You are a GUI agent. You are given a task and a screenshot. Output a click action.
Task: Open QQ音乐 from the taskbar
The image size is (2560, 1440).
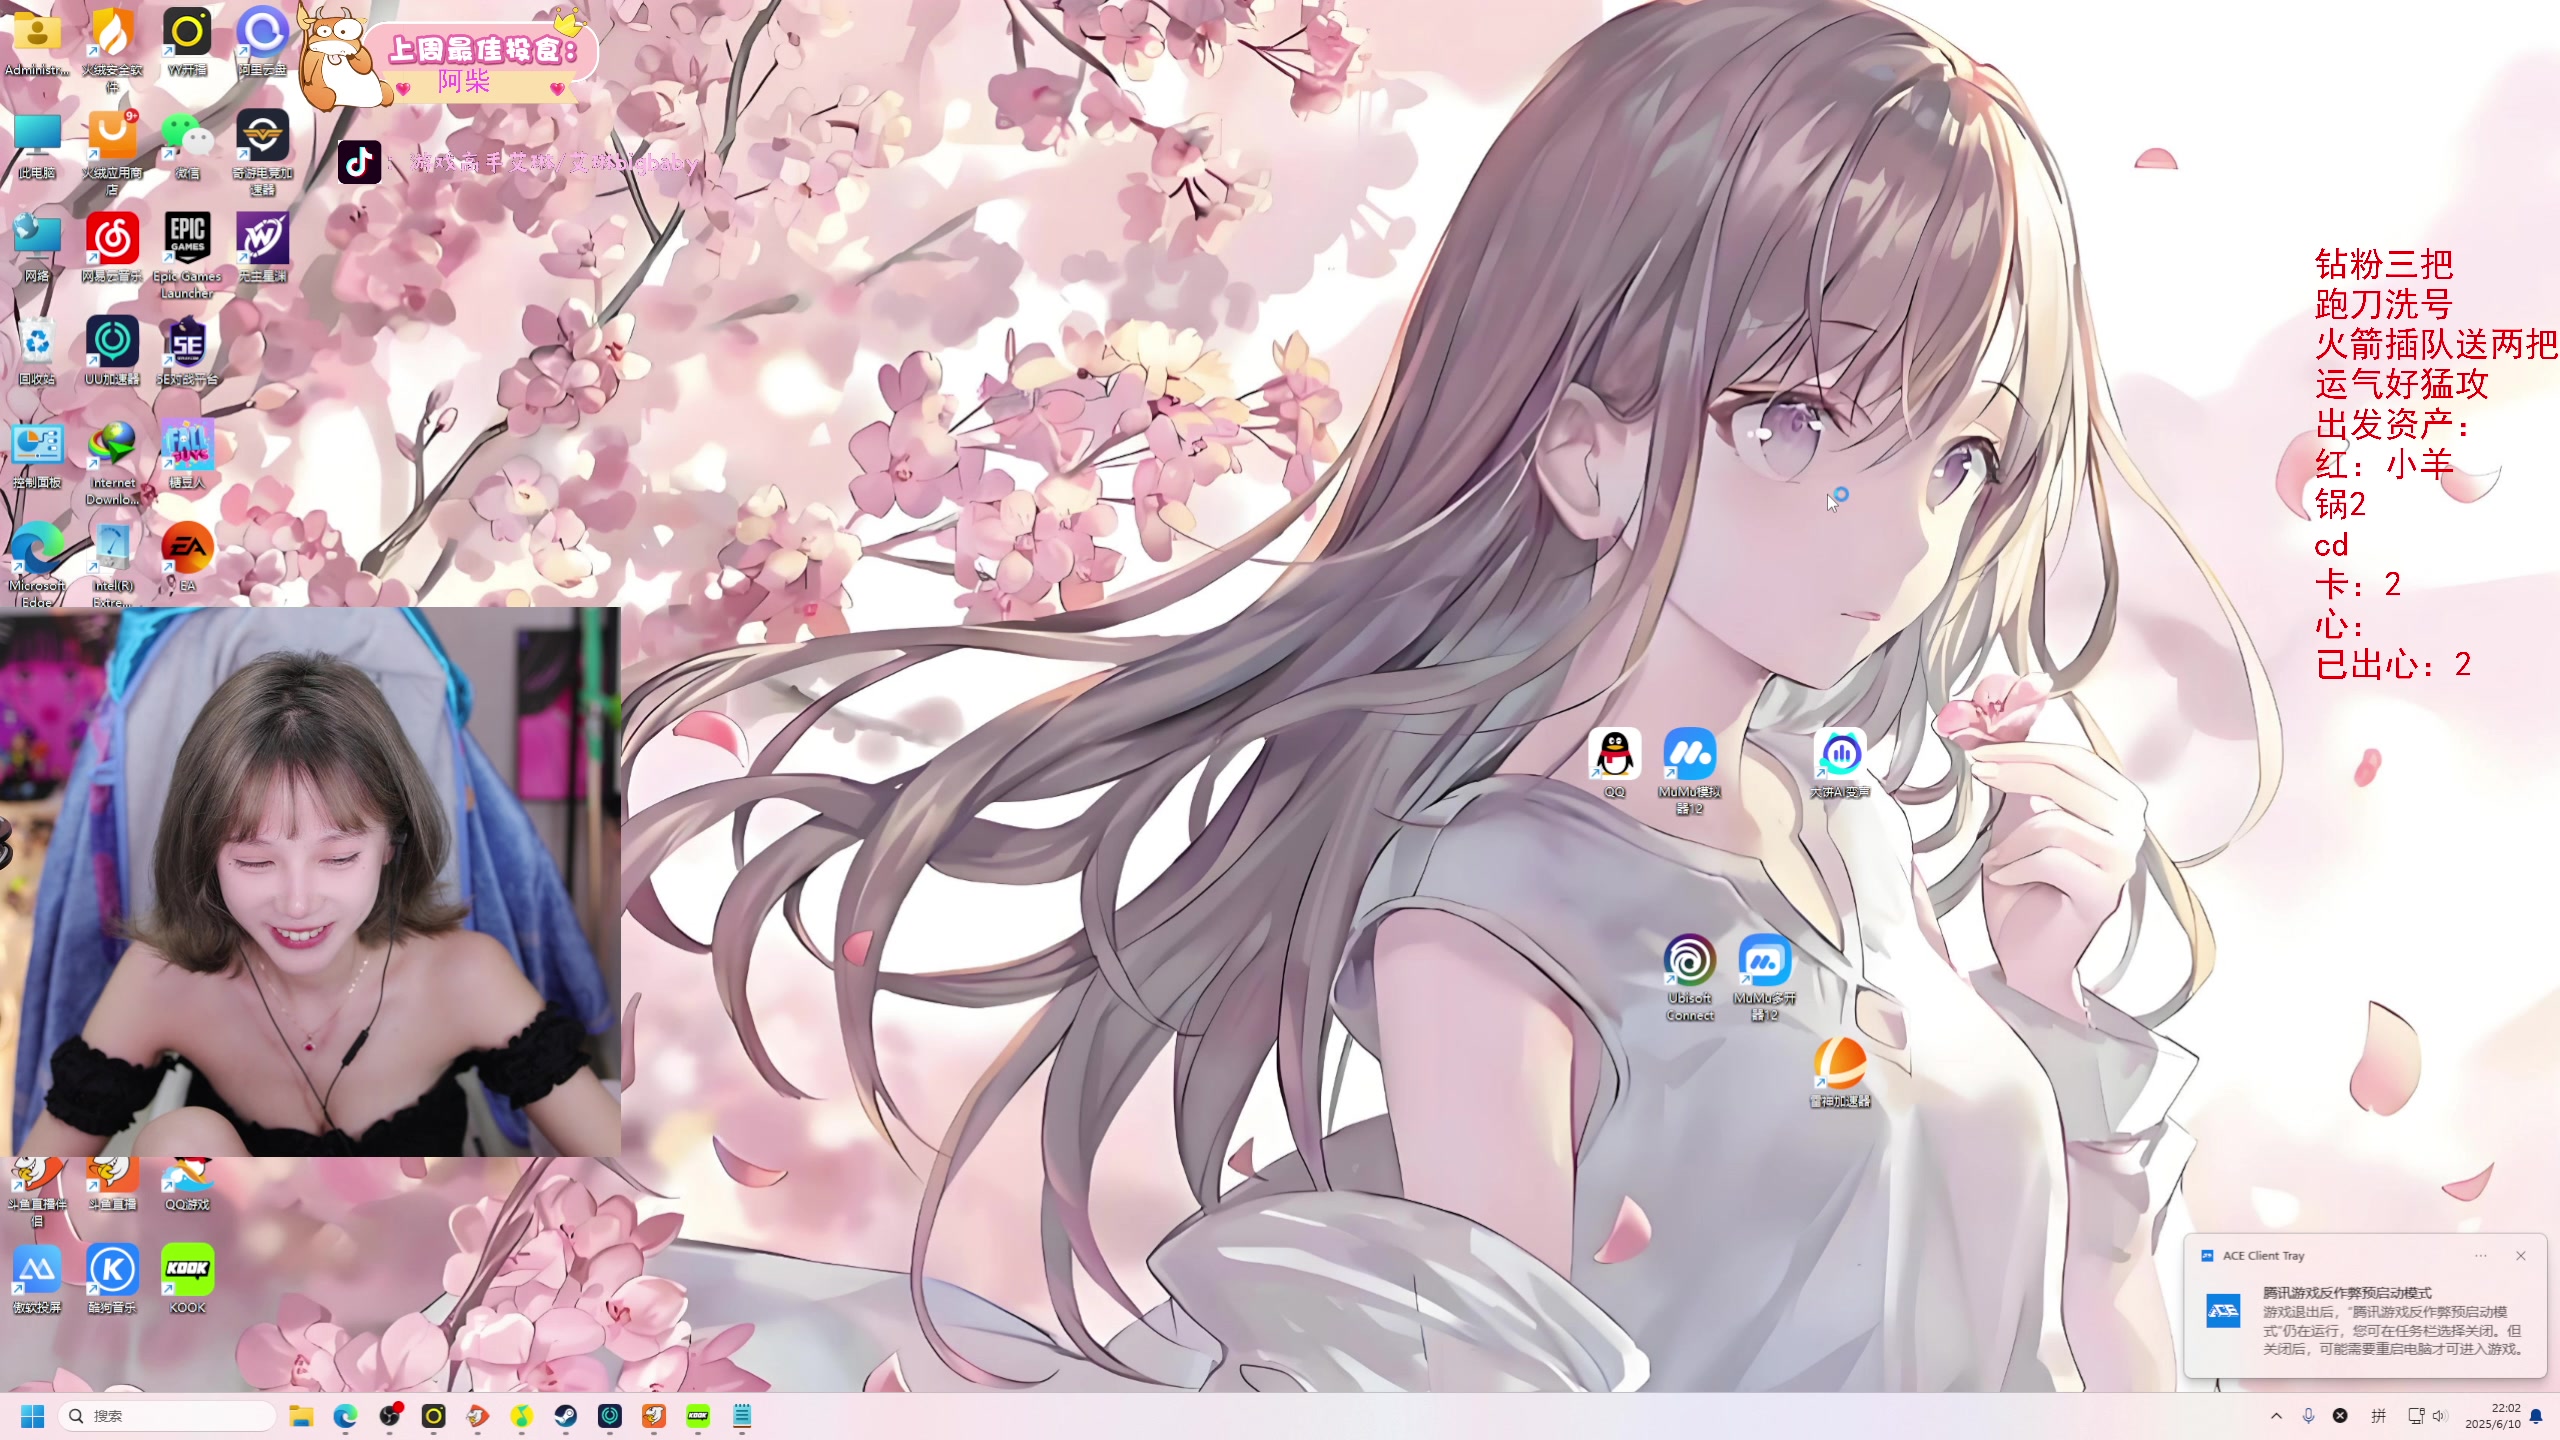(x=522, y=1416)
